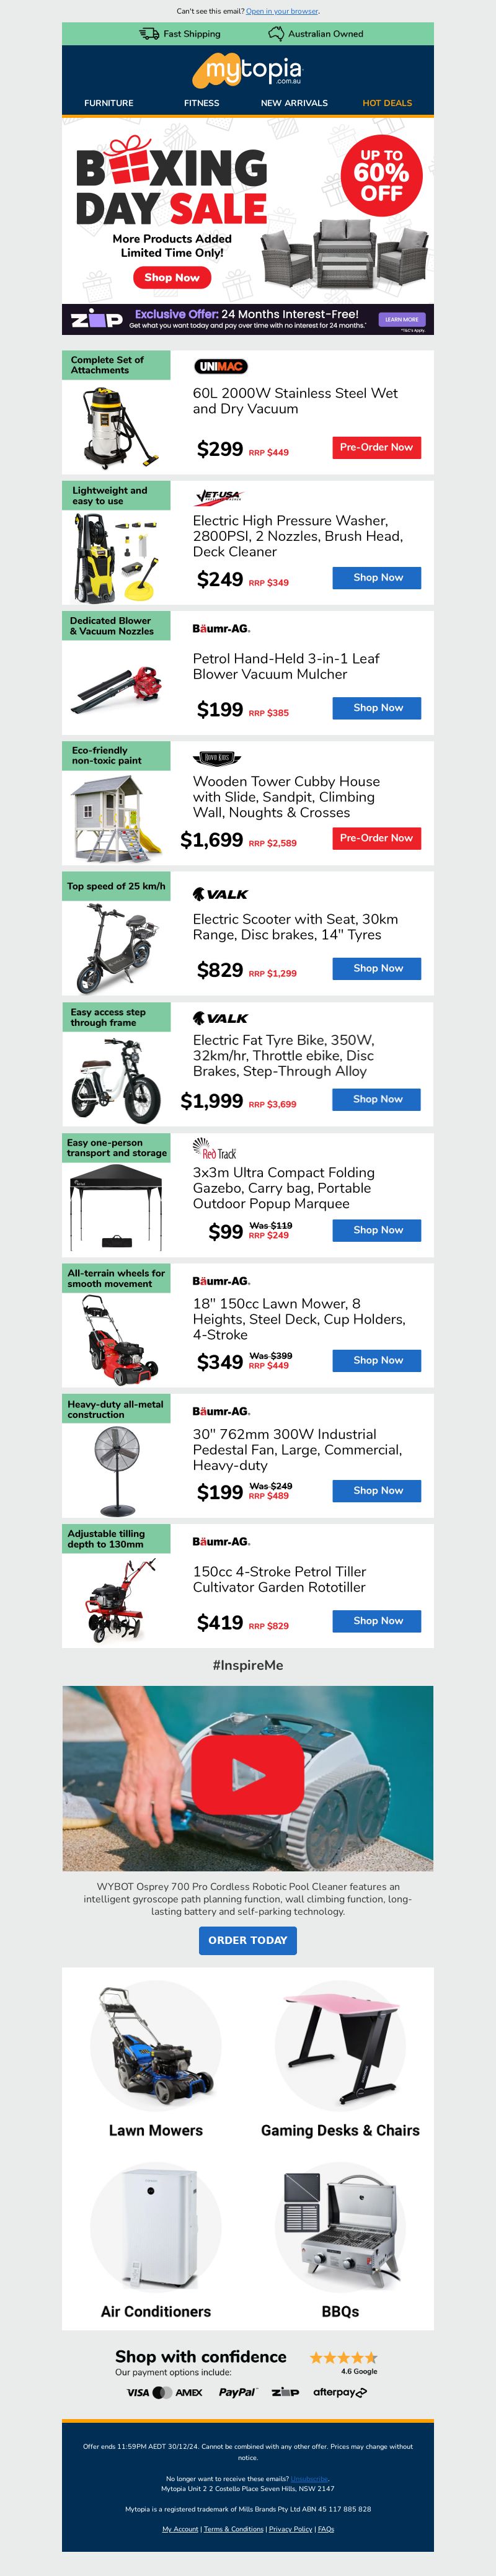Screen dimensions: 496x2576
Task: Open the FURNITURE menu item
Action: 109,103
